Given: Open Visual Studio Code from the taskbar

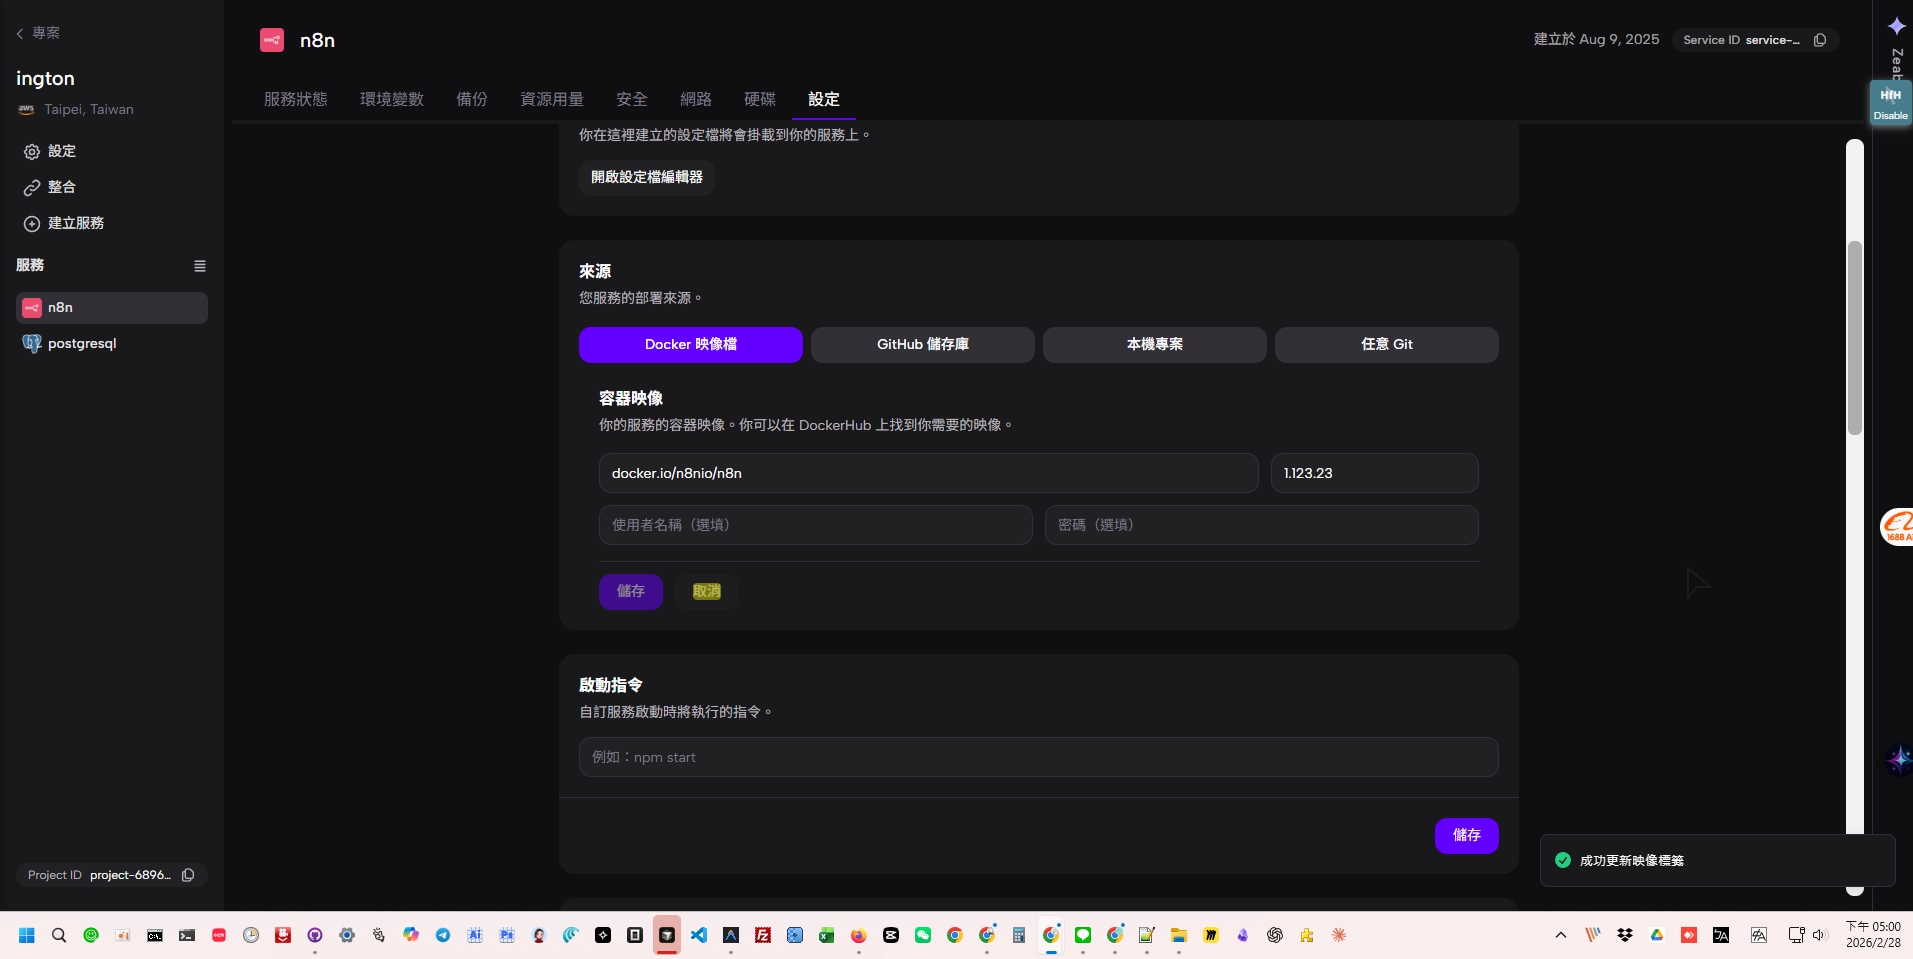Looking at the screenshot, I should click(699, 936).
